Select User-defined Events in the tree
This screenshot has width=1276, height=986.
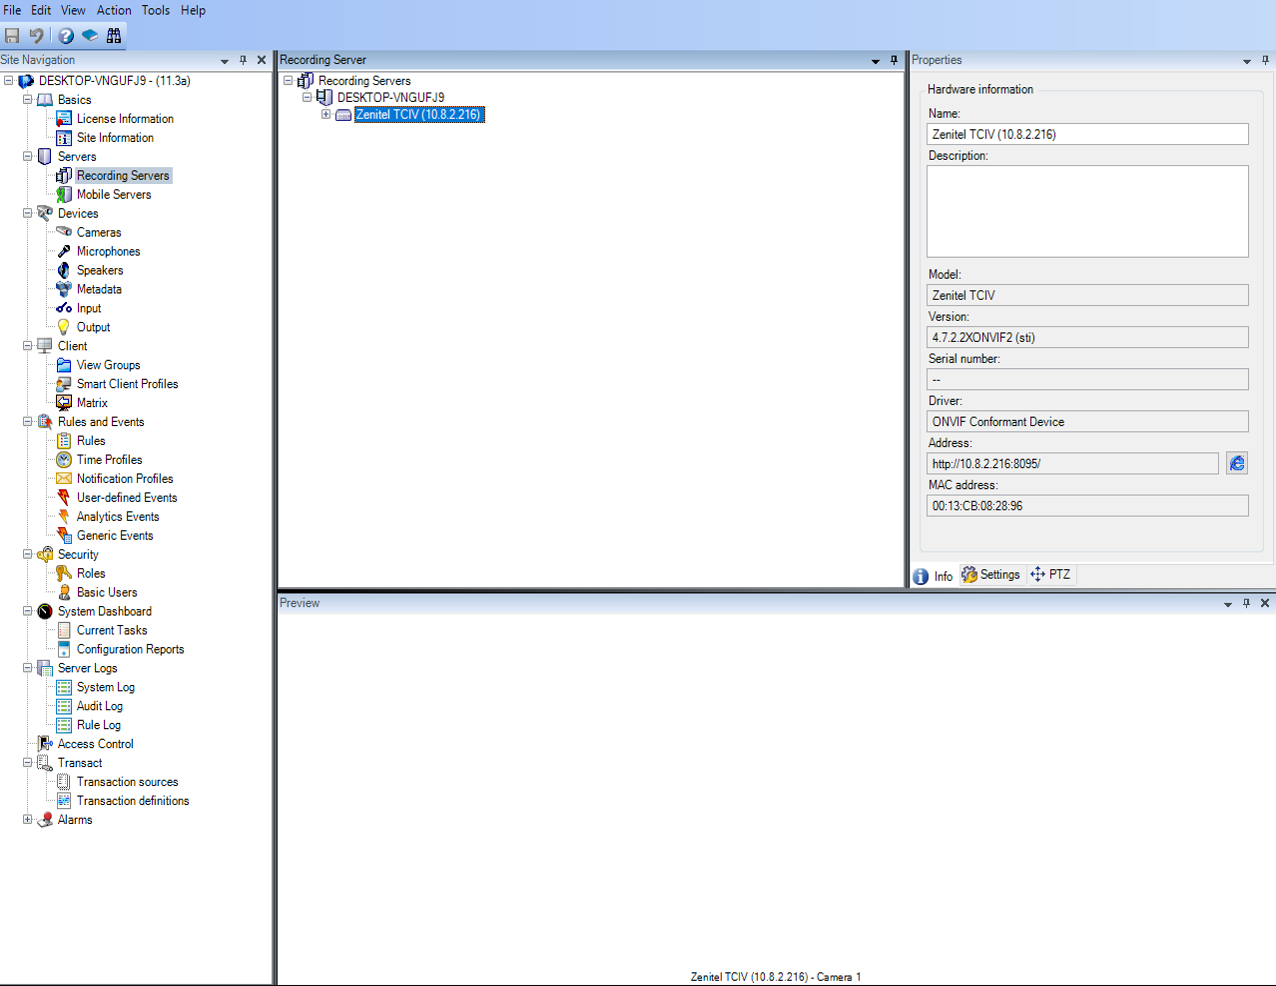pyautogui.click(x=127, y=498)
